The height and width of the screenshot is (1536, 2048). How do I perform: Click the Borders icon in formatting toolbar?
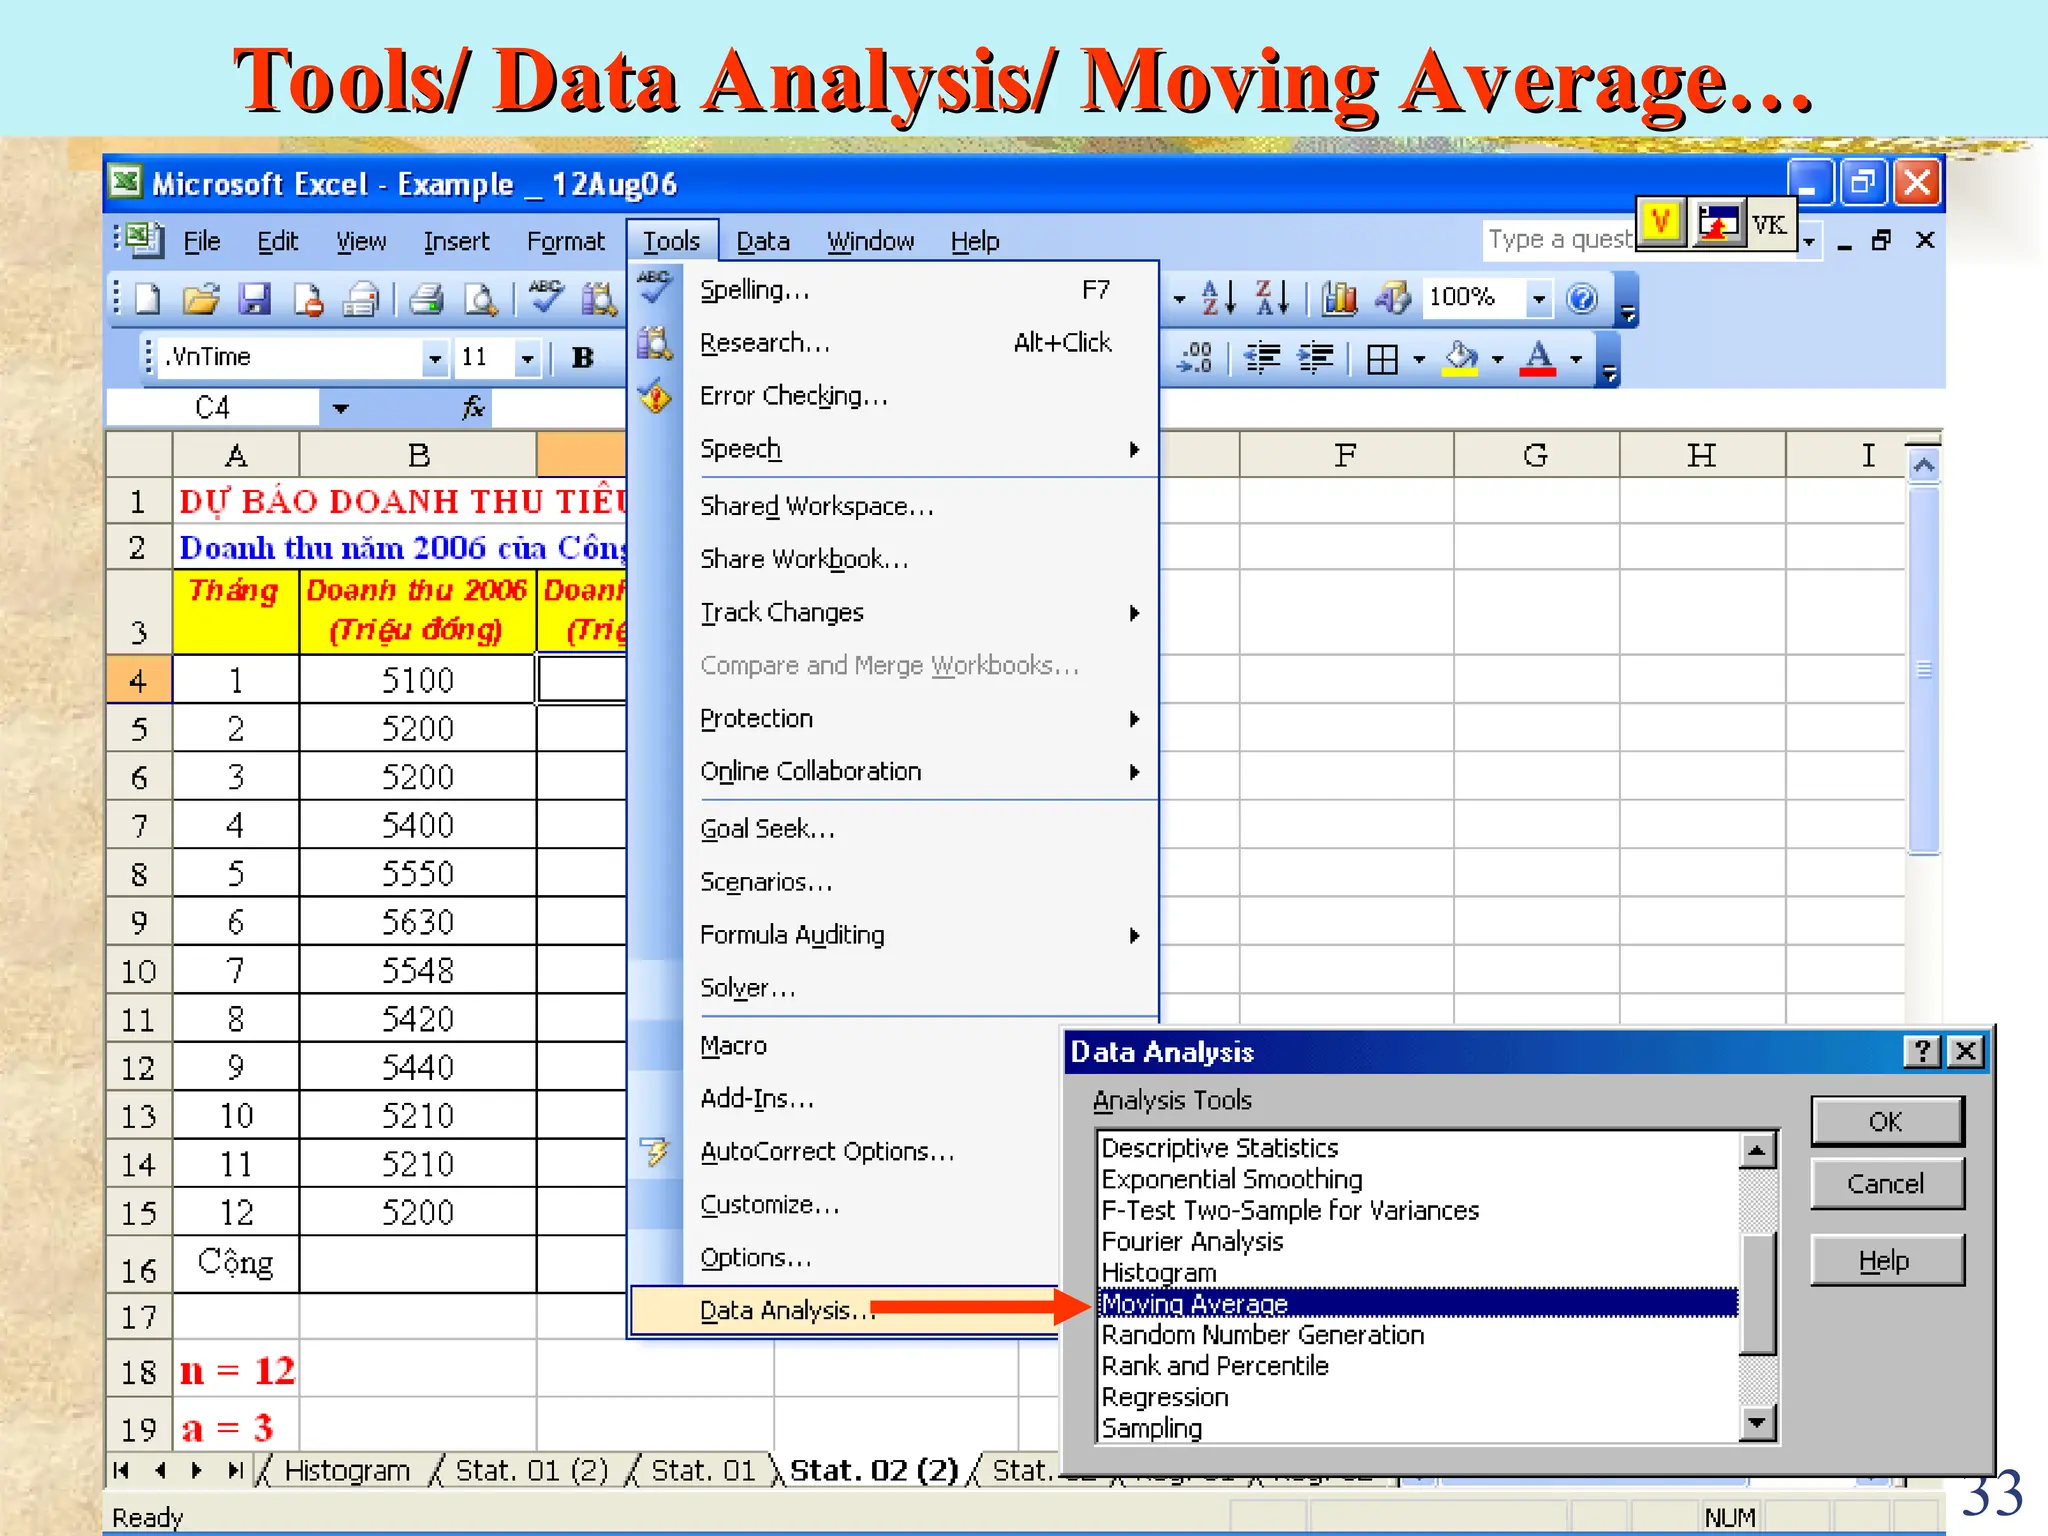point(1382,358)
